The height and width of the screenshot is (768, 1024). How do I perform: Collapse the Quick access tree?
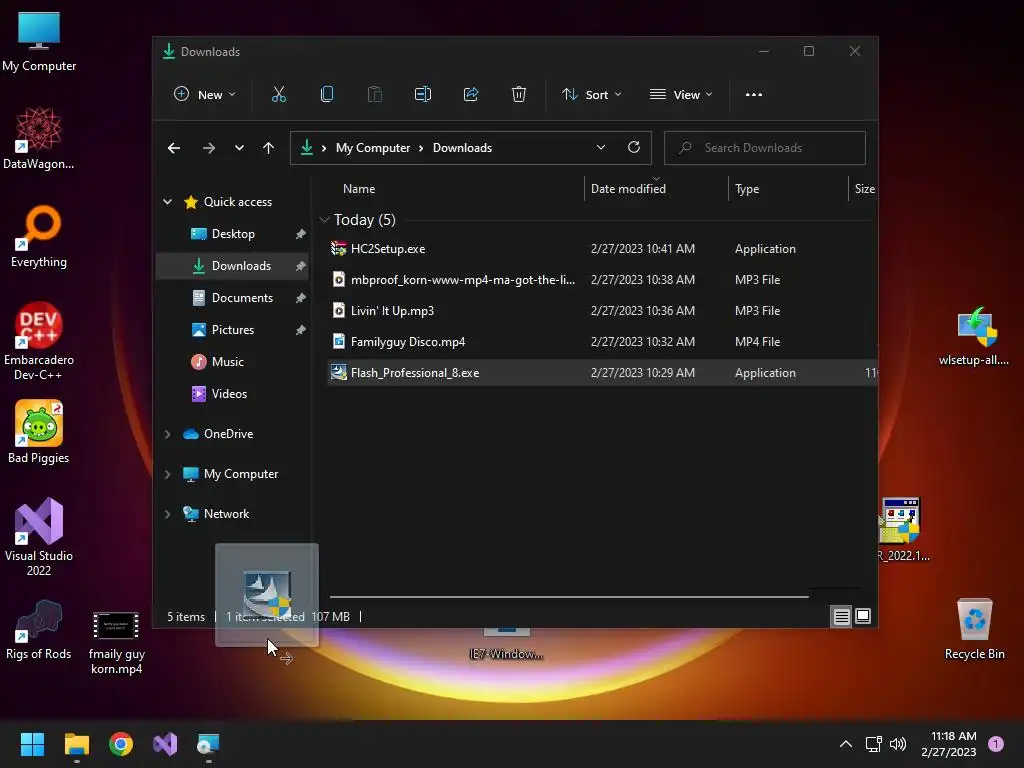coord(168,202)
